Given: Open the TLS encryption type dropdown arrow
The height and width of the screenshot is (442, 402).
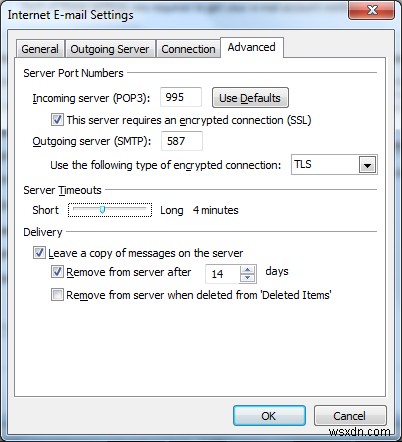Looking at the screenshot, I should pyautogui.click(x=367, y=165).
